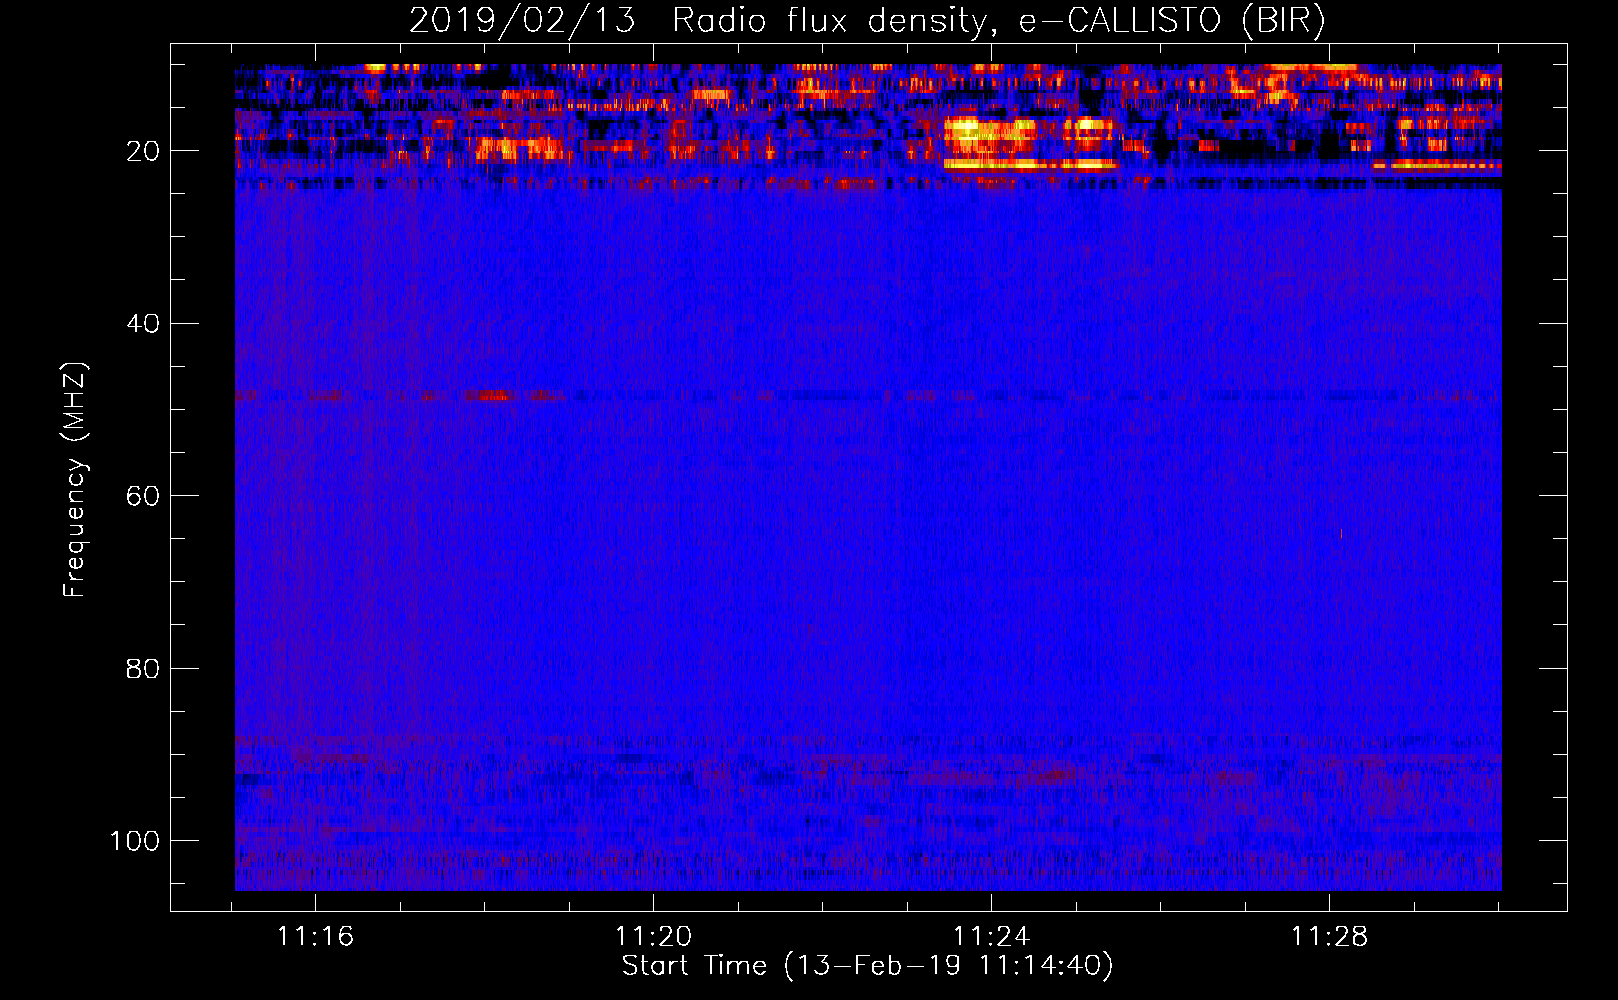Click the 60 frequency tick label
Screen dimensions: 1618x1000
coord(143,496)
